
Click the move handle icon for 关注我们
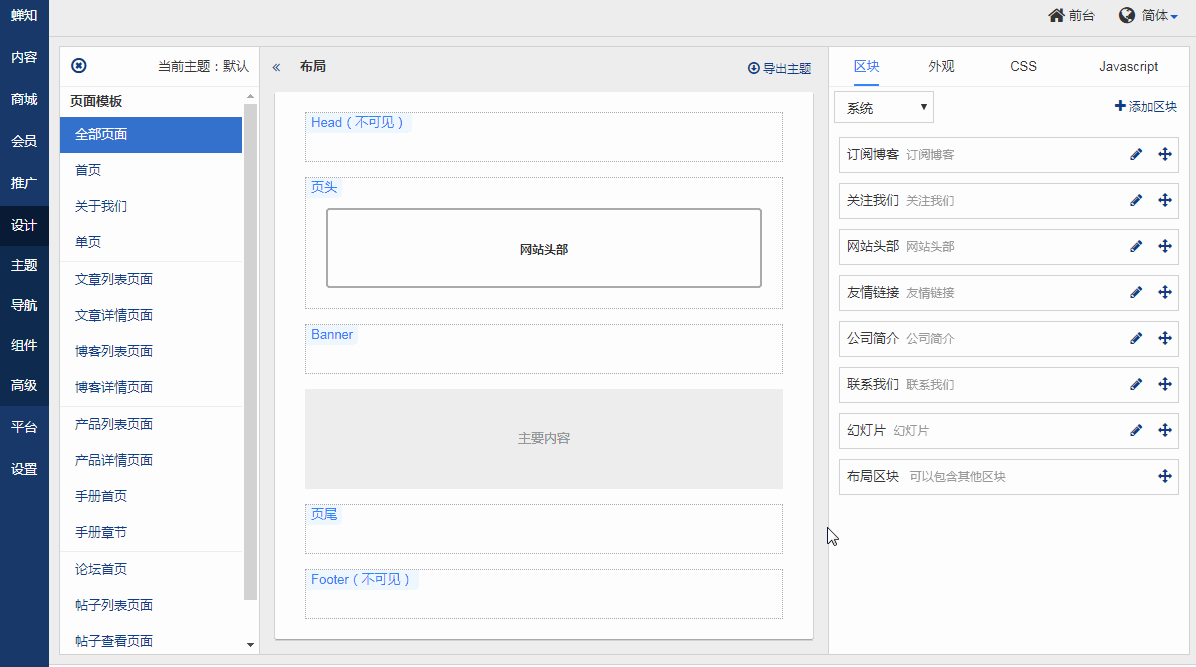[1165, 200]
